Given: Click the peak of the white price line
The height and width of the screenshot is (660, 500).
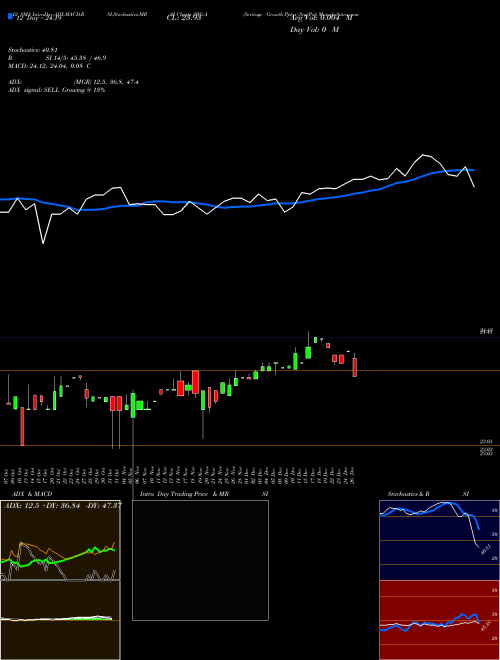Looking at the screenshot, I should click(x=425, y=155).
